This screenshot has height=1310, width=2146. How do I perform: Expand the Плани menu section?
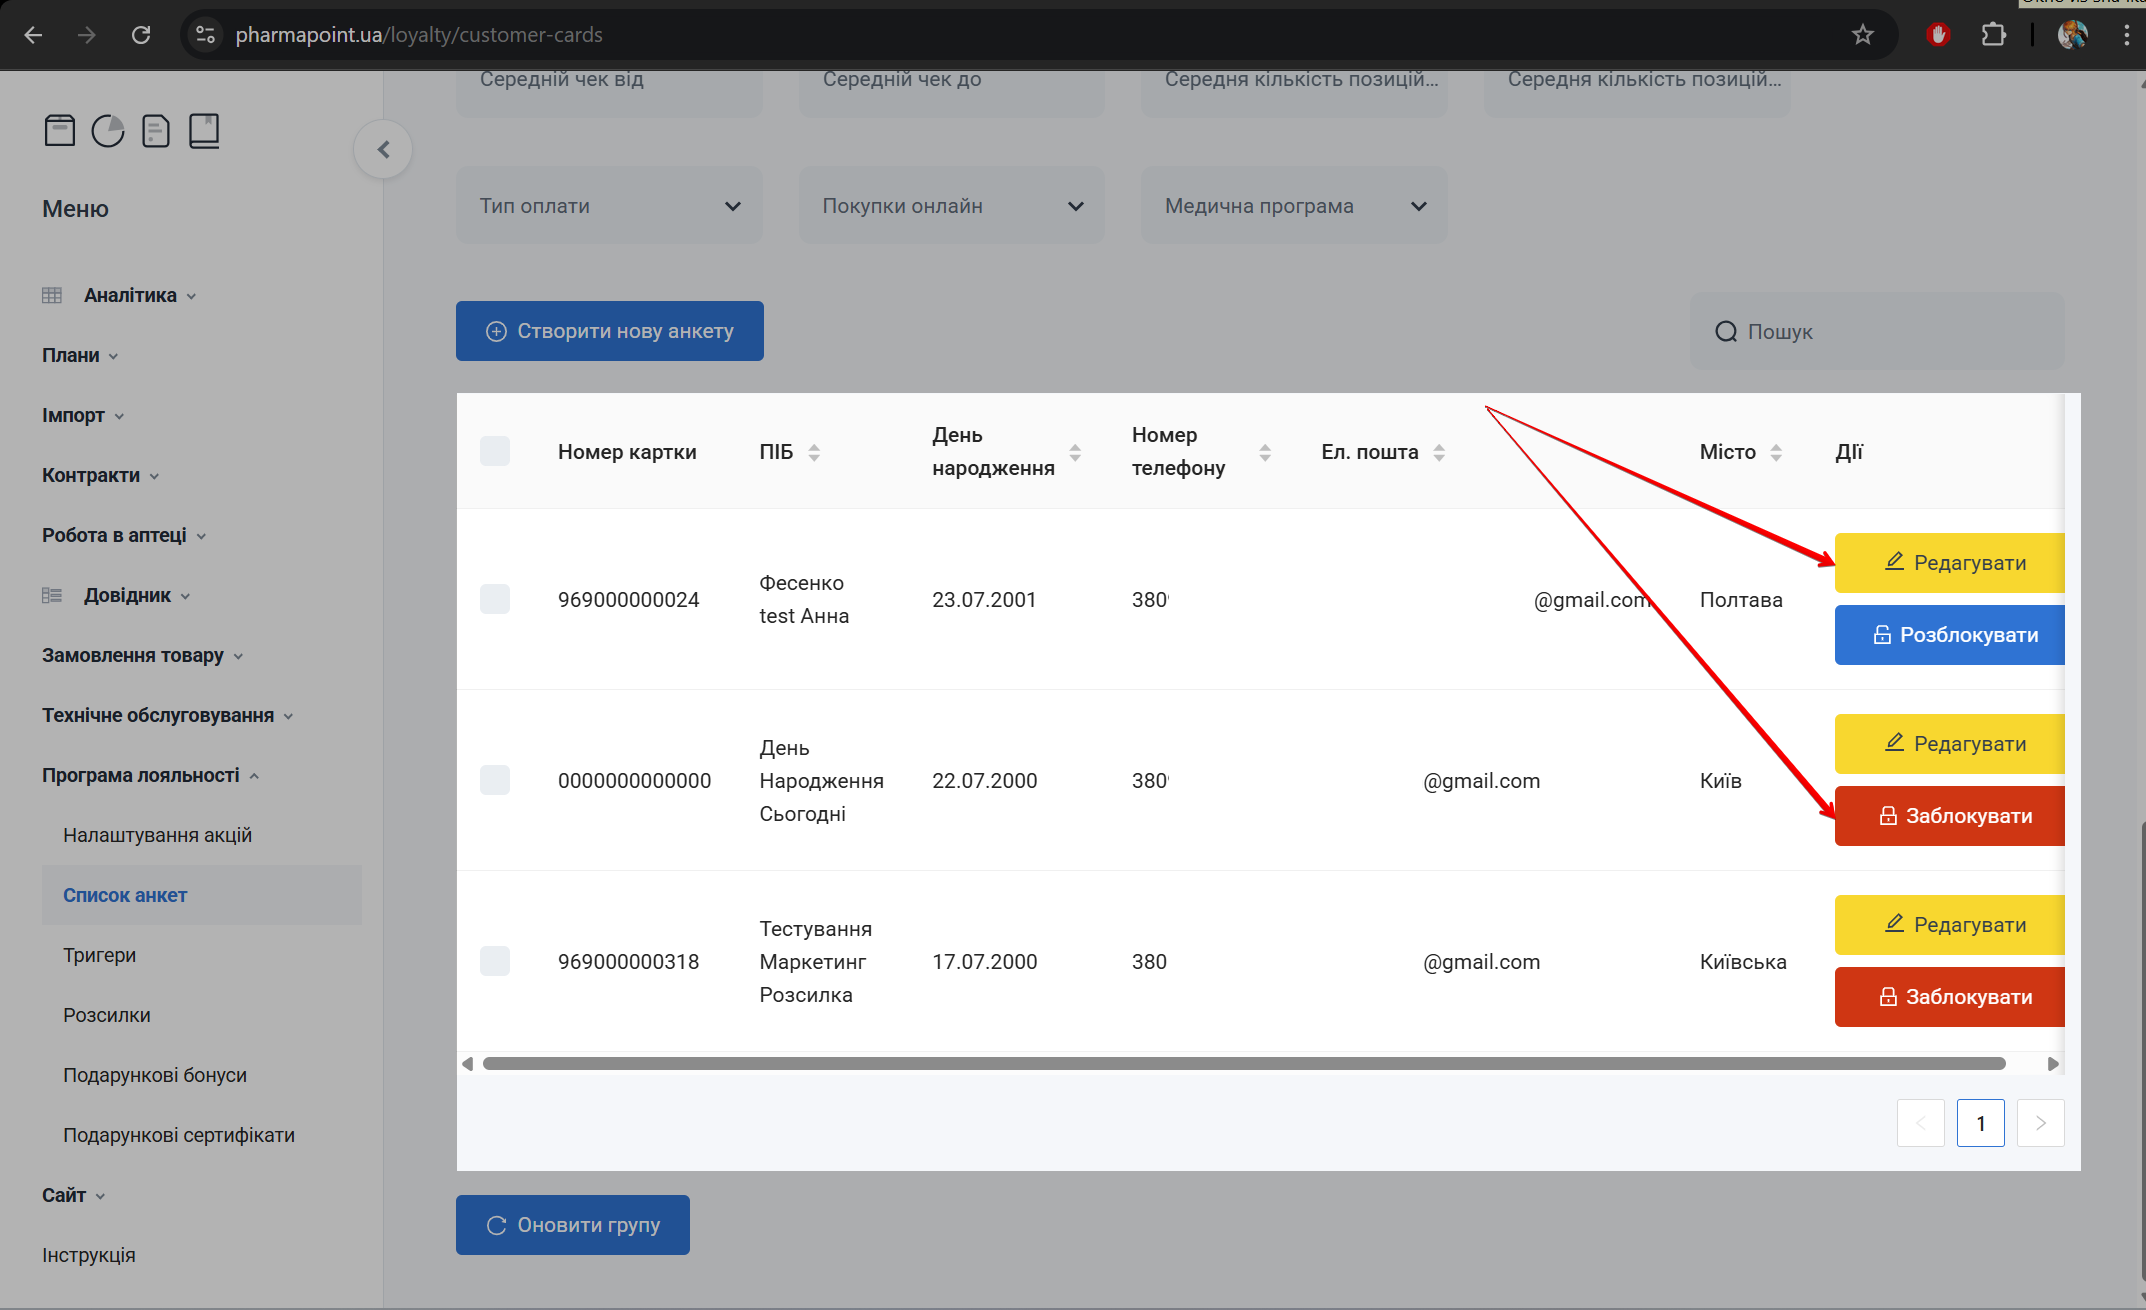point(80,356)
